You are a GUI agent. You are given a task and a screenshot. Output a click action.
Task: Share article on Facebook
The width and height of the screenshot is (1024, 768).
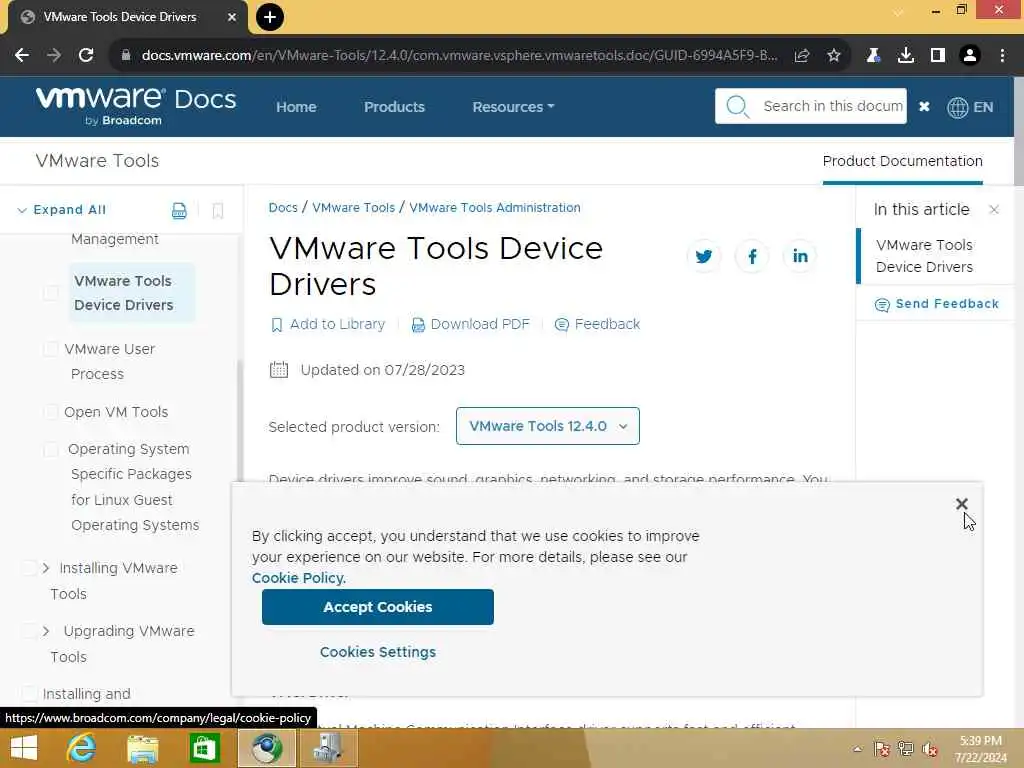[752, 256]
